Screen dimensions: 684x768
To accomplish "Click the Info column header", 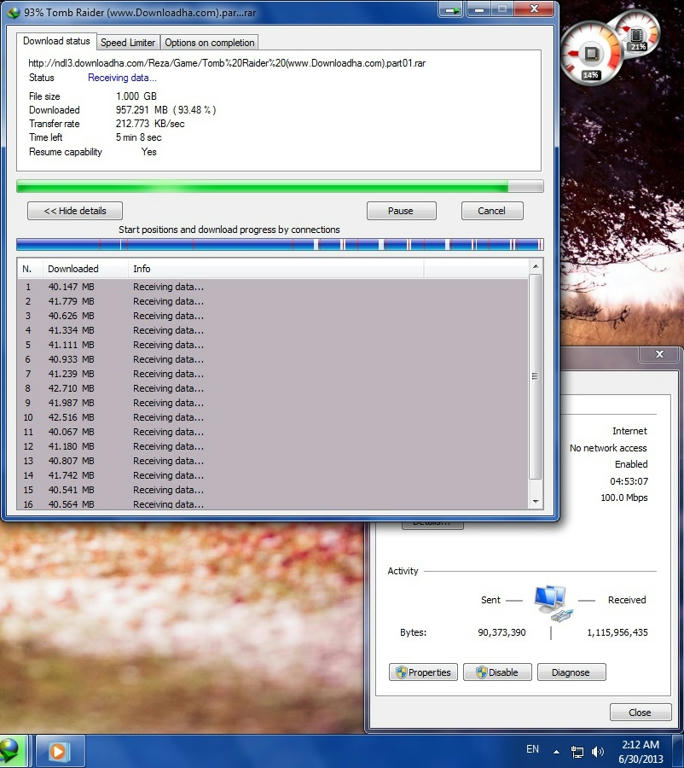I will click(276, 268).
